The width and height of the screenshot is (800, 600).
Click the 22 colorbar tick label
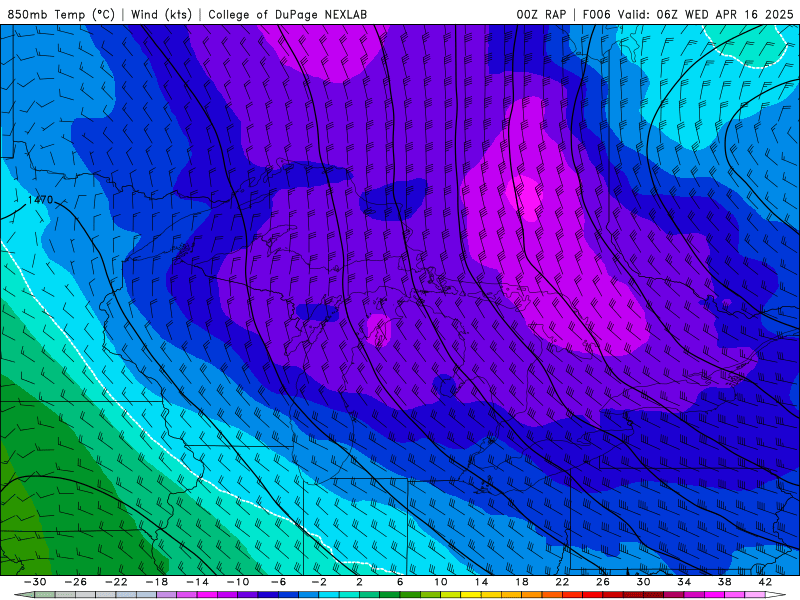(x=562, y=582)
